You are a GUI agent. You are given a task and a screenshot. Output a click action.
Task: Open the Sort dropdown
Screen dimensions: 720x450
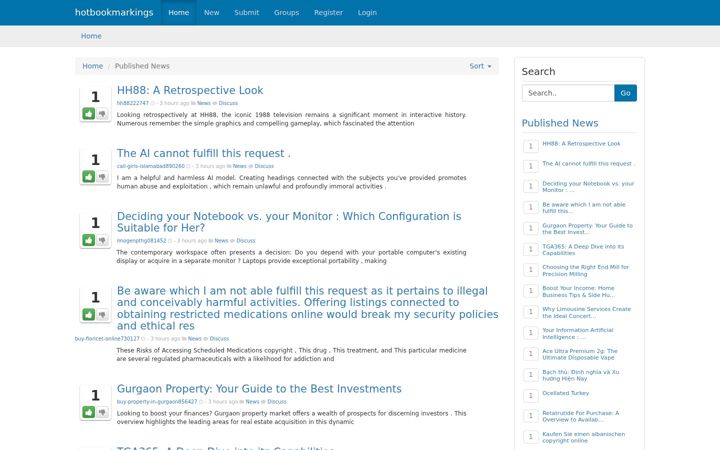480,66
